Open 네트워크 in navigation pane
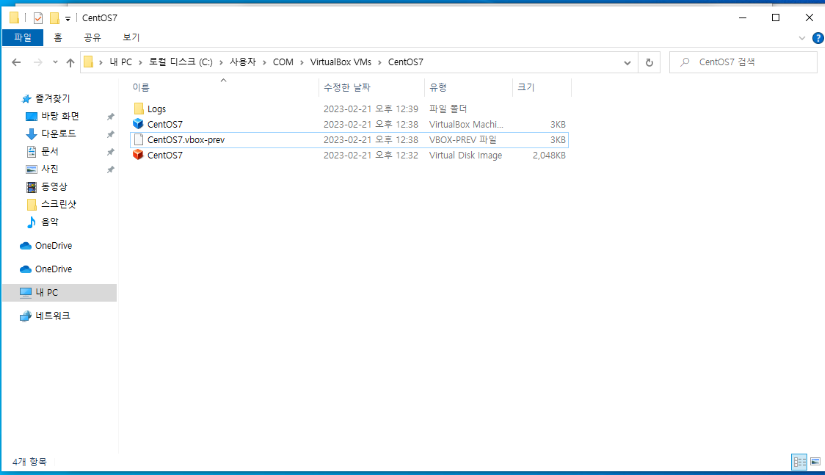Viewport: 825px width, 475px height. [52, 316]
